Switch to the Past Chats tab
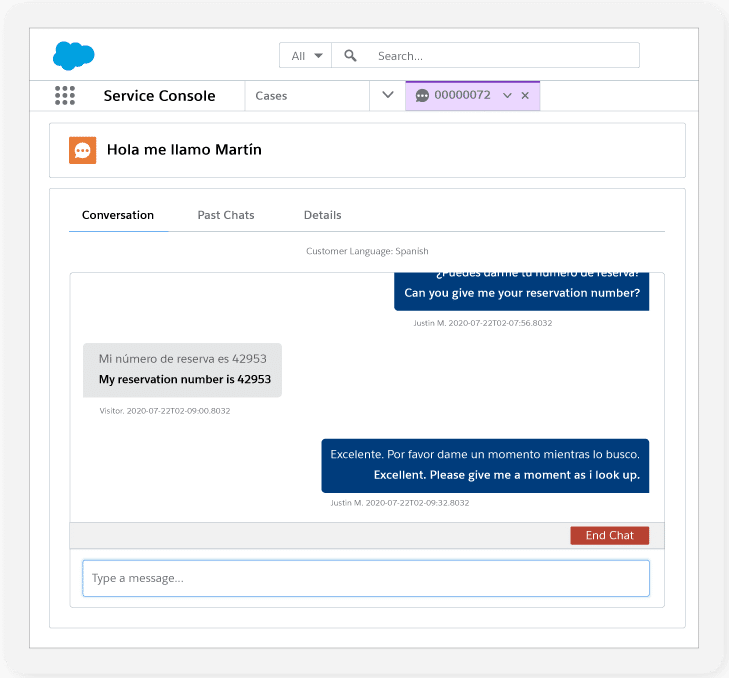This screenshot has height=678, width=729. pyautogui.click(x=226, y=215)
